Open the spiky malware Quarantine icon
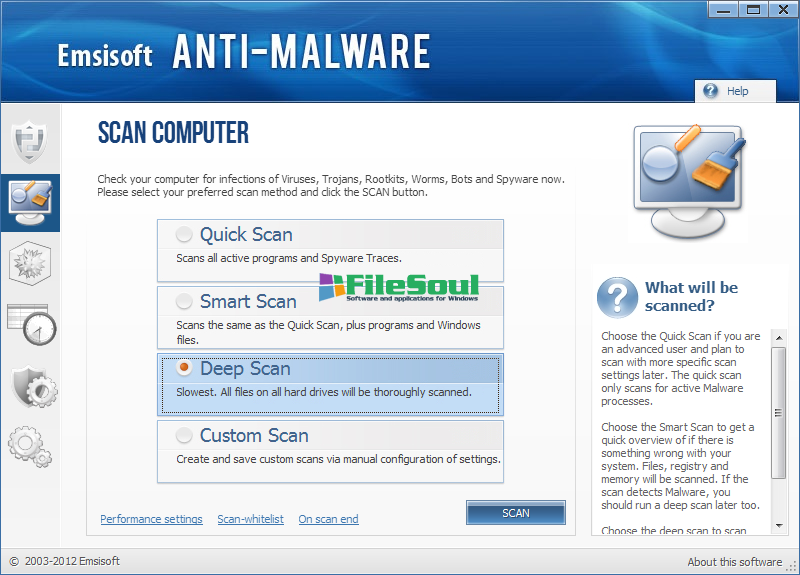The image size is (800, 575). pos(29,263)
